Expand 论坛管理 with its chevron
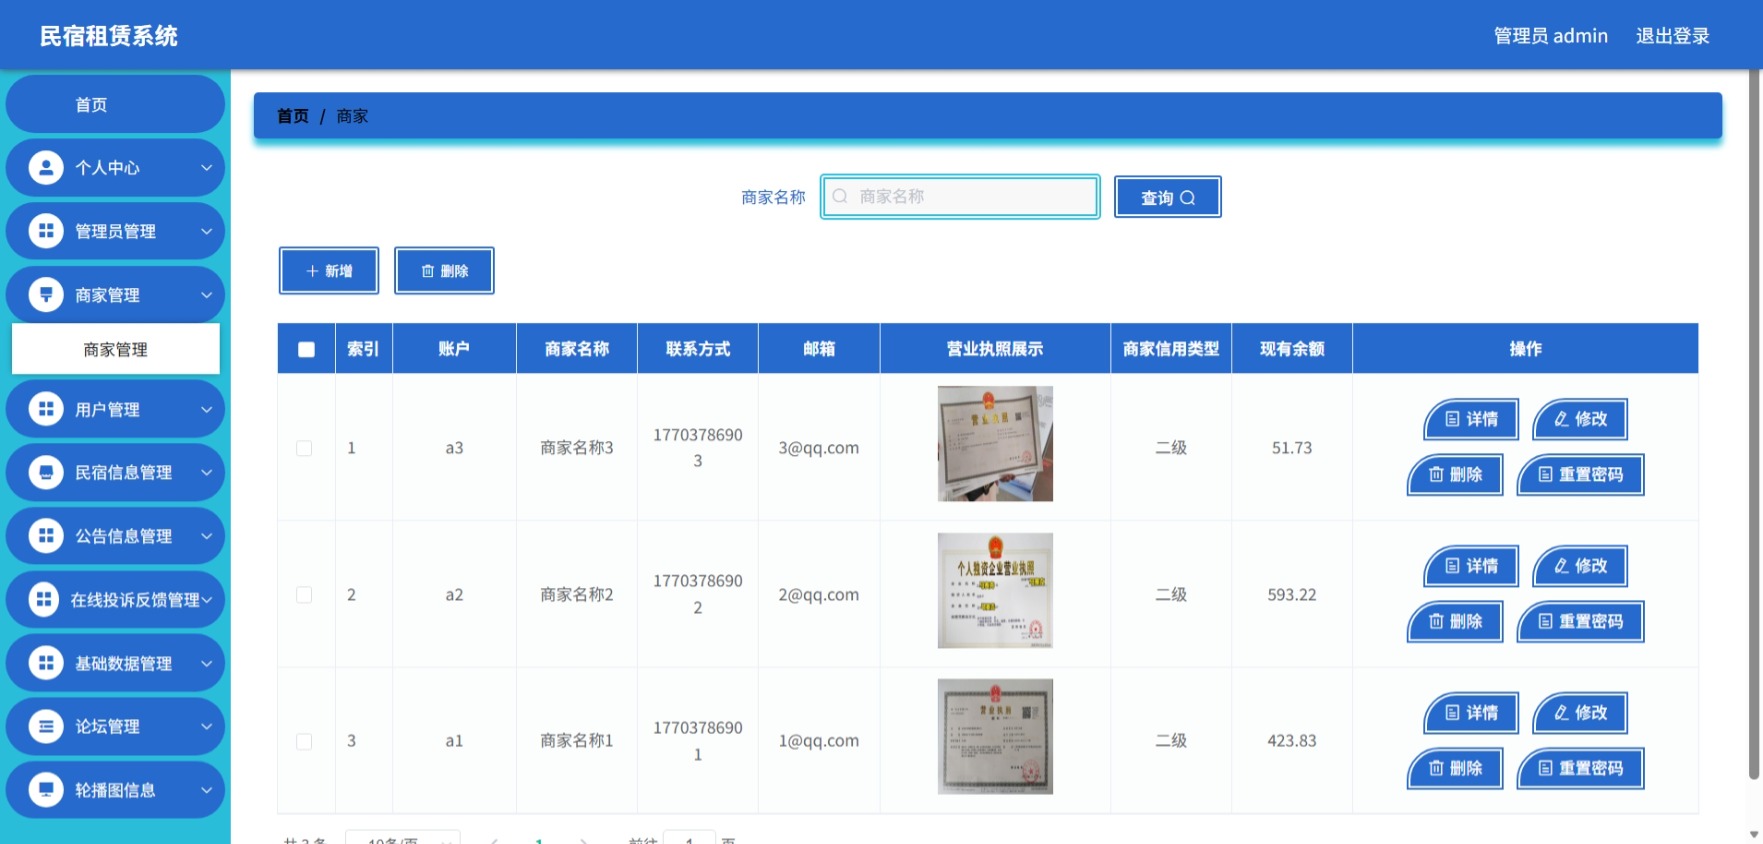Screen dimensions: 1763x844 [206, 726]
